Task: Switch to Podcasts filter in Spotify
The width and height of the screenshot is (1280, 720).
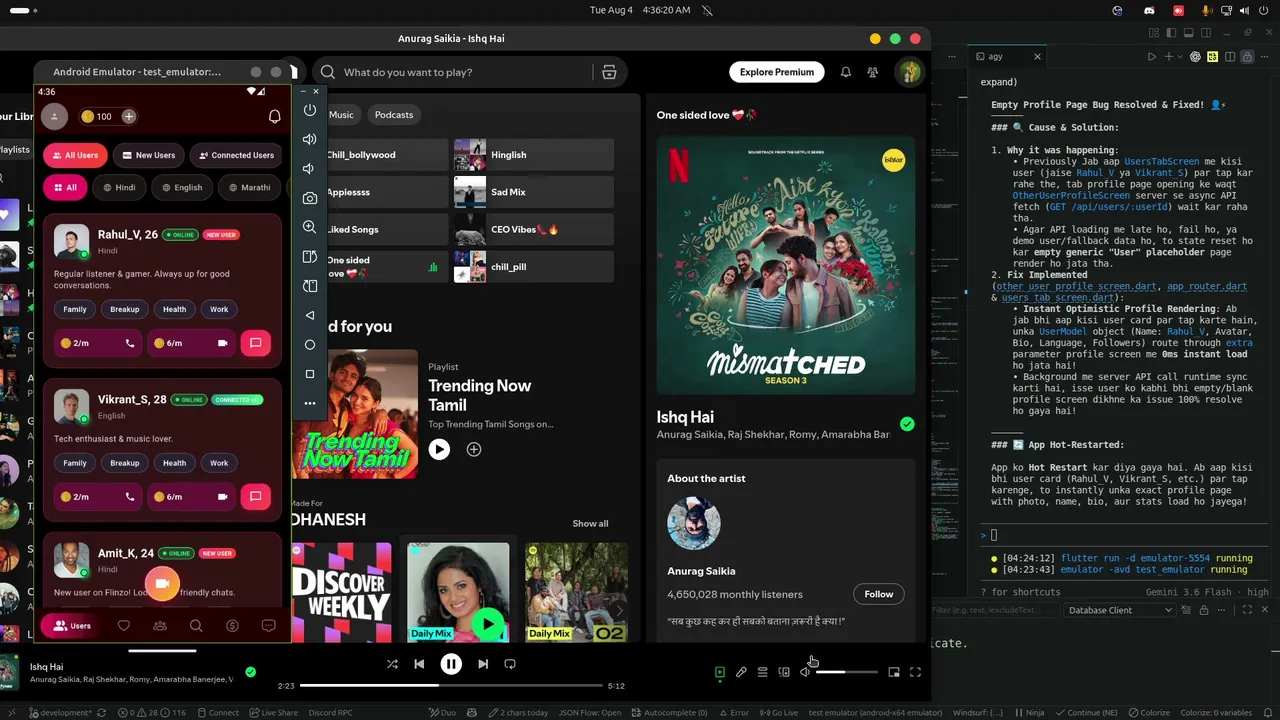Action: [x=394, y=114]
